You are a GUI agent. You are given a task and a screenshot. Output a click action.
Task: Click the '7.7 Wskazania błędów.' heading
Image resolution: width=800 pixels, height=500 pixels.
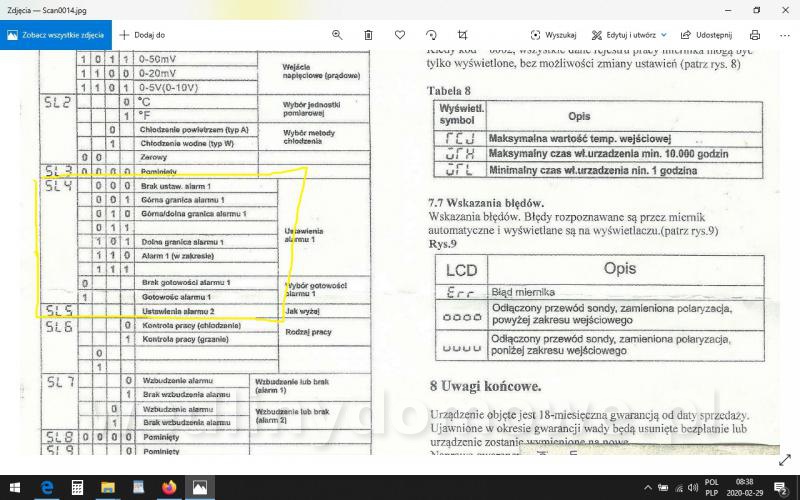[x=486, y=203]
